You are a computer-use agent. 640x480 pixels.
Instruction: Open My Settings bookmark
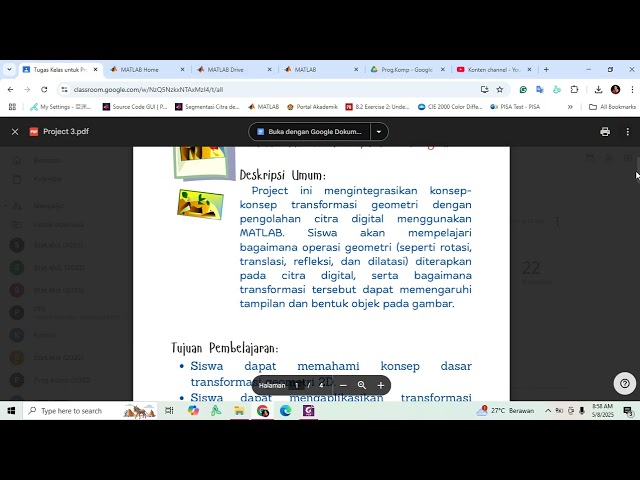point(61,107)
